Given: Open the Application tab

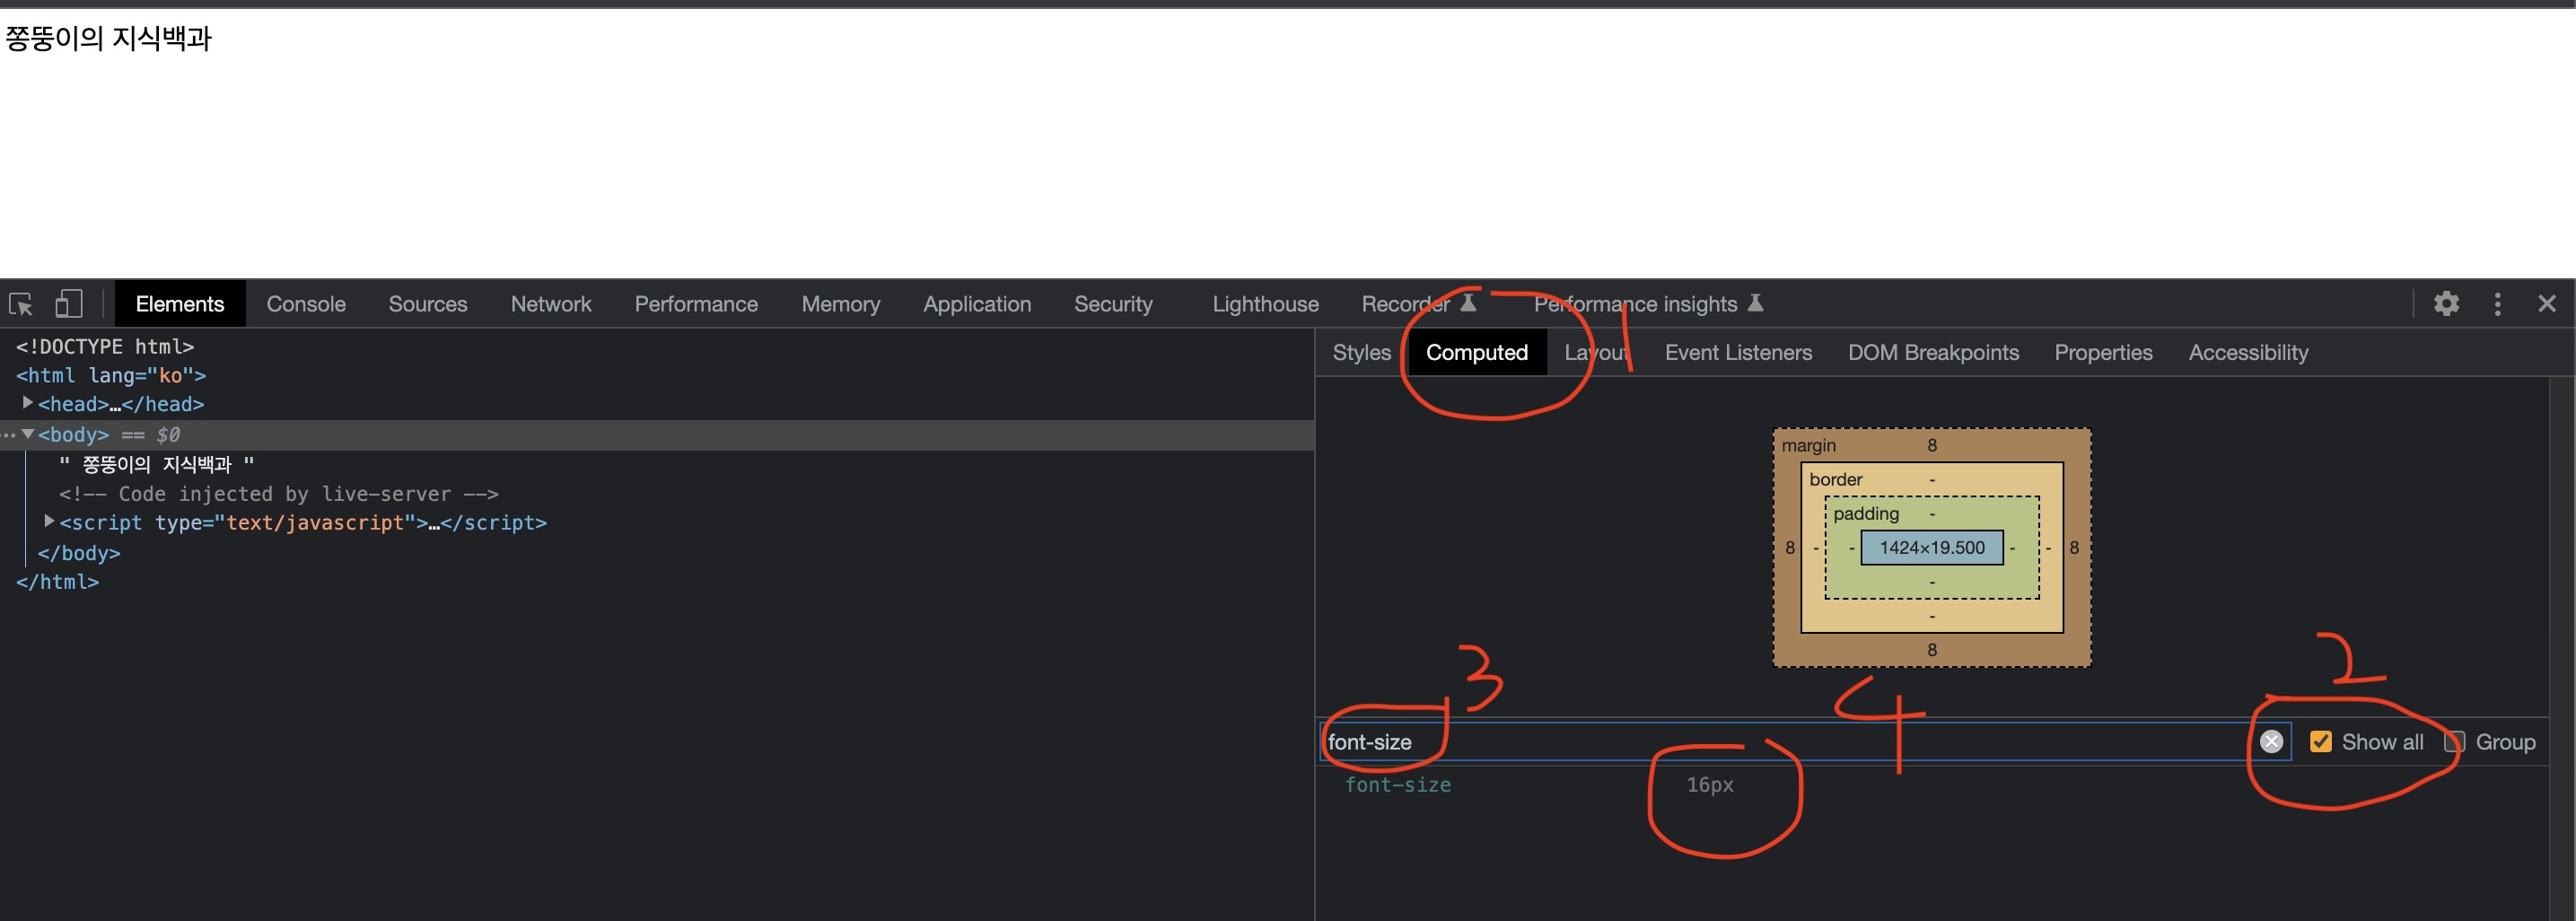Looking at the screenshot, I should 976,304.
